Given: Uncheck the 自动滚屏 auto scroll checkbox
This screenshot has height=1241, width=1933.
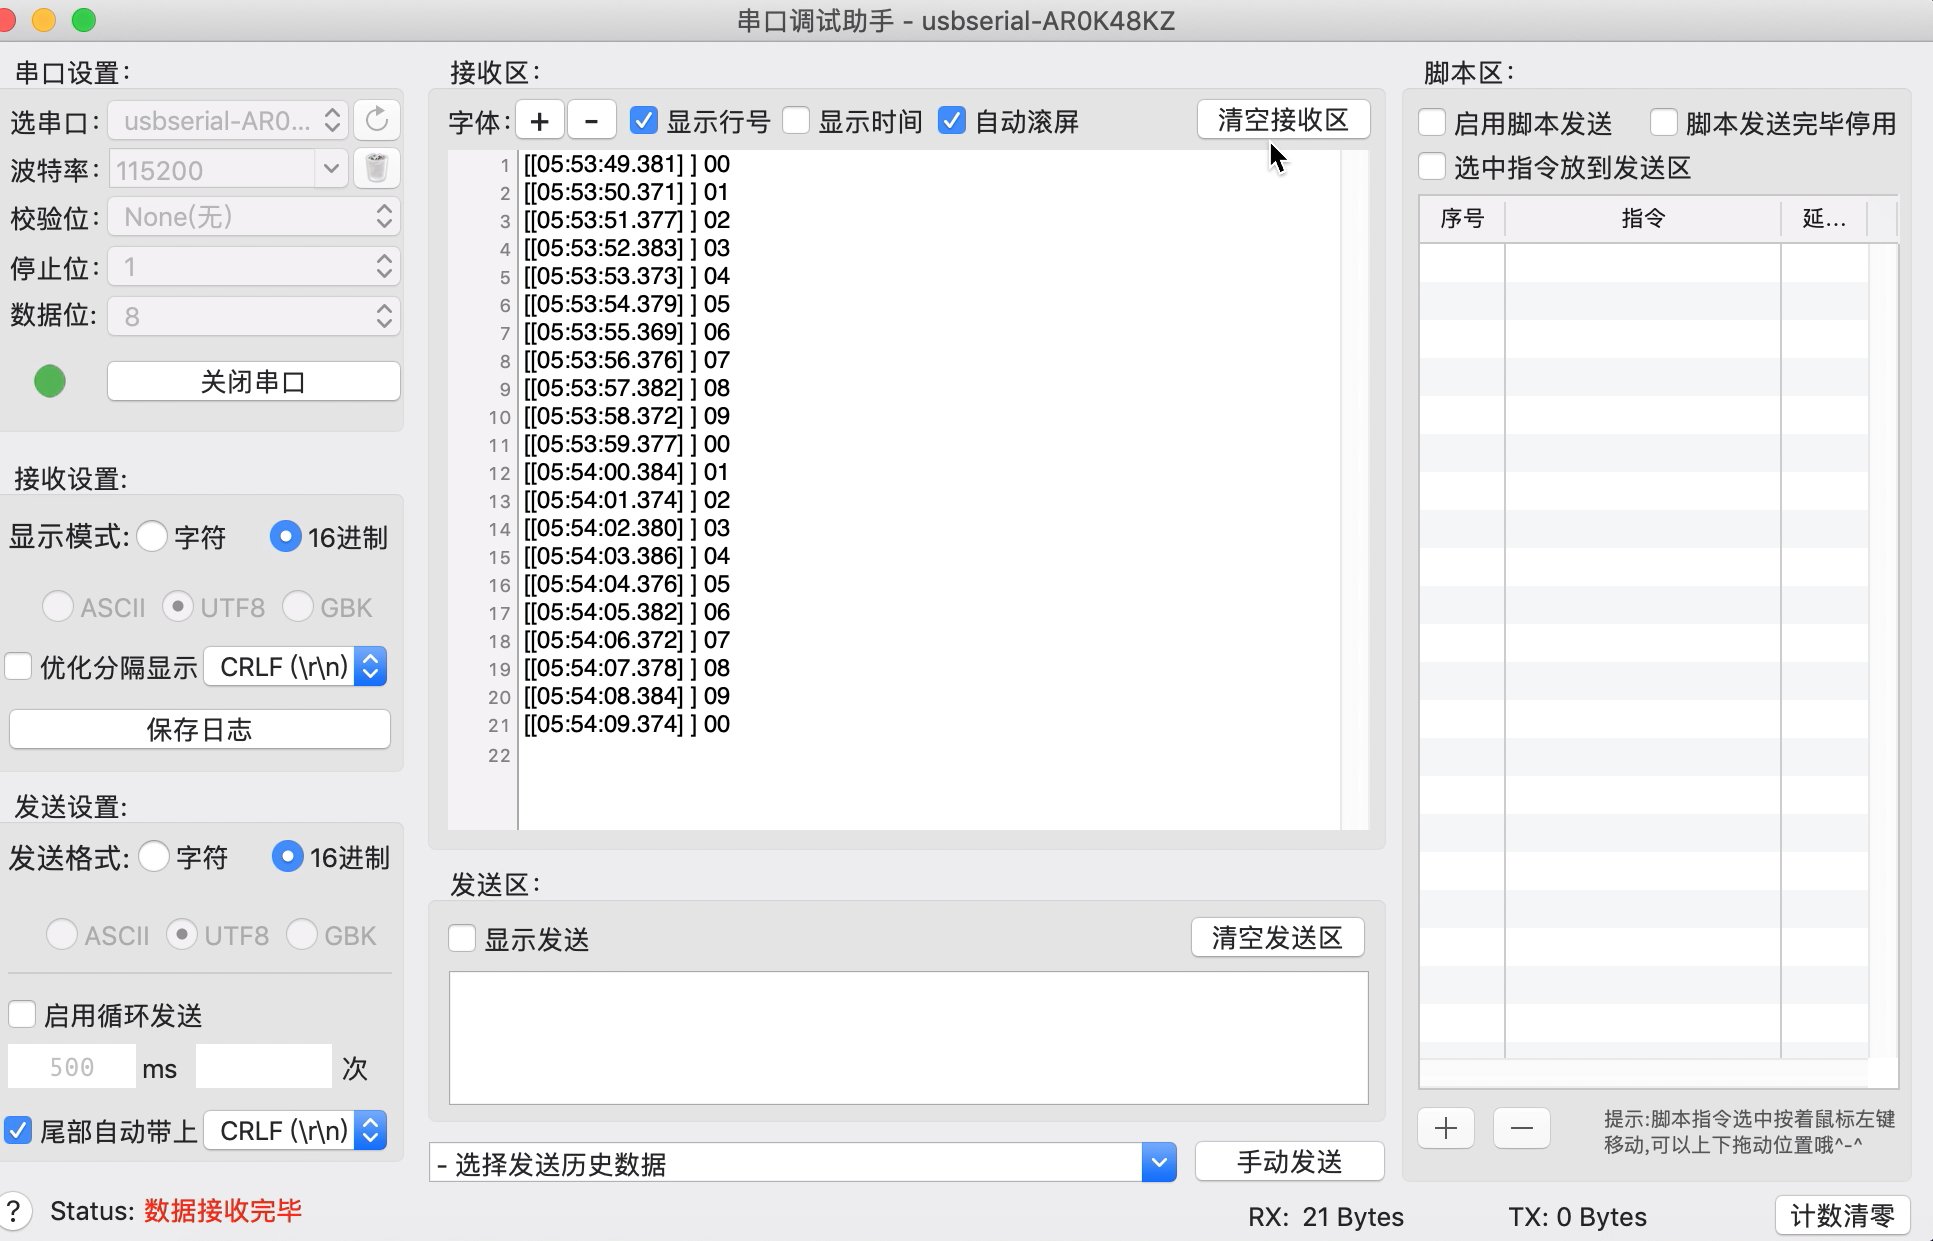Looking at the screenshot, I should point(952,121).
